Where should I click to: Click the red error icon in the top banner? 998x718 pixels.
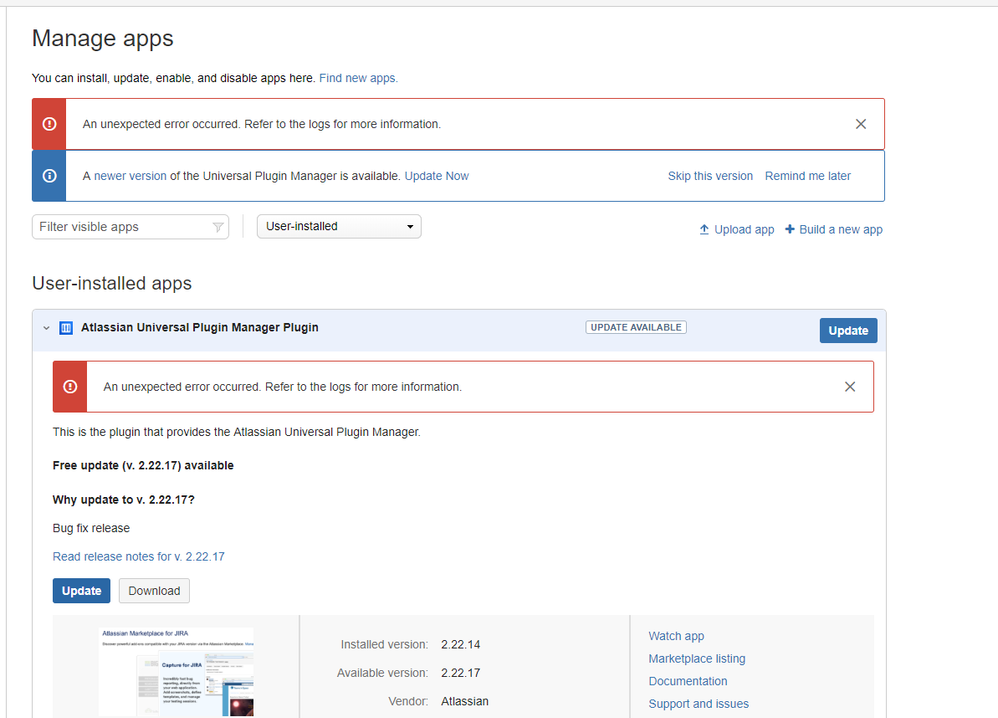(49, 124)
